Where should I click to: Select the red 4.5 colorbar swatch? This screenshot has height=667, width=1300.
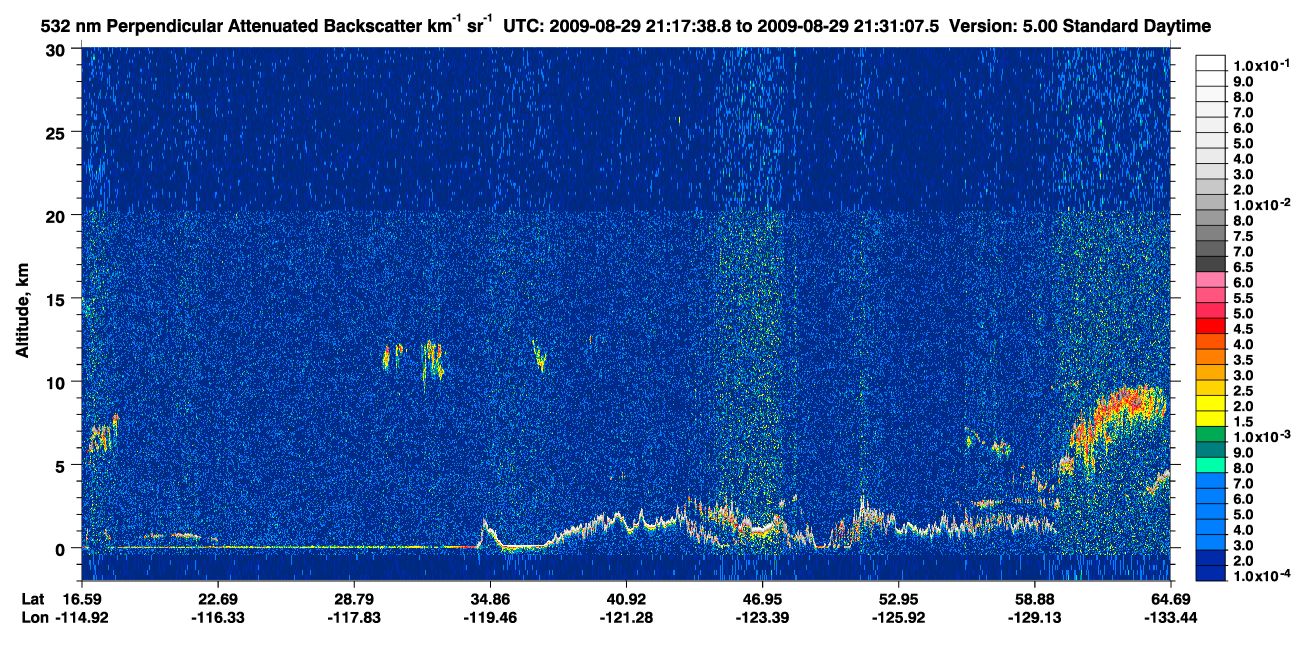1210,326
